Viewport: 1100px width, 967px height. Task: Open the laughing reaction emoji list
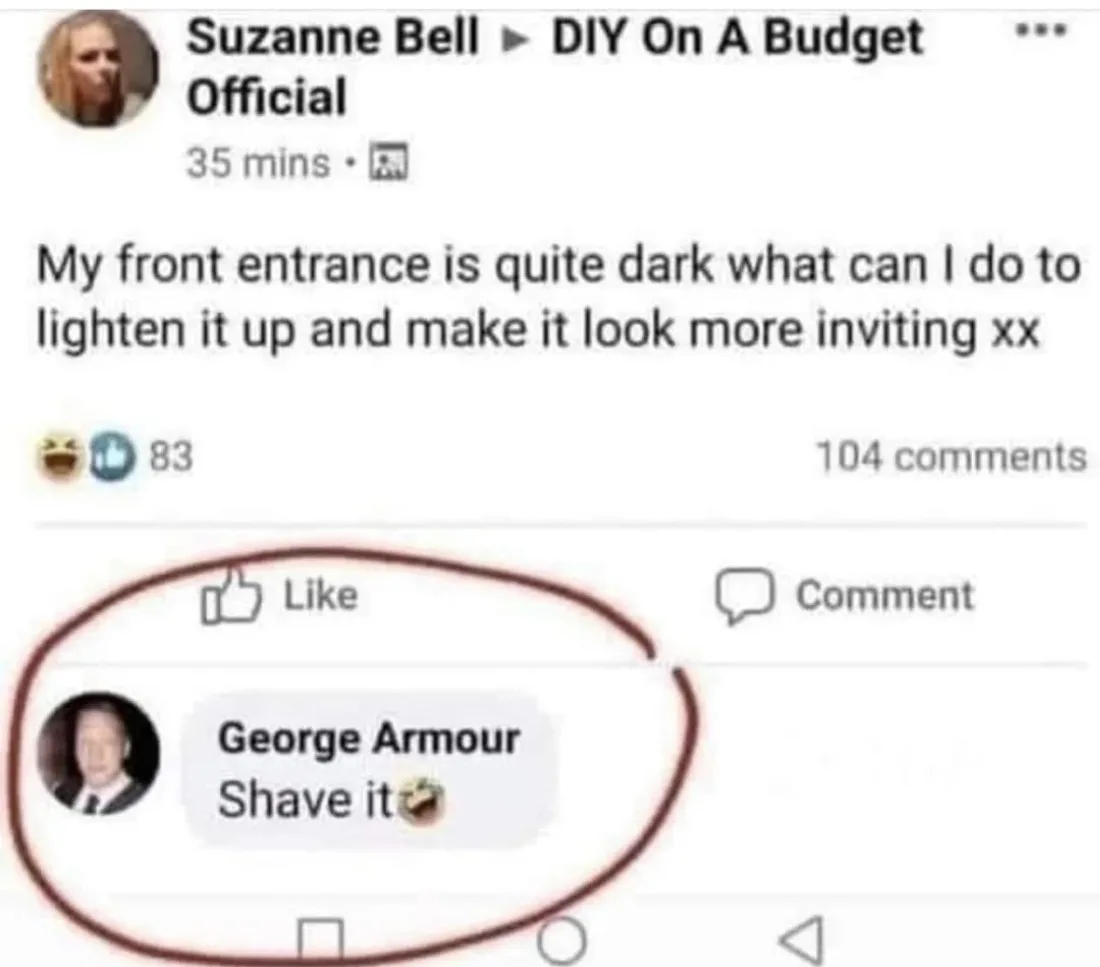coord(60,457)
